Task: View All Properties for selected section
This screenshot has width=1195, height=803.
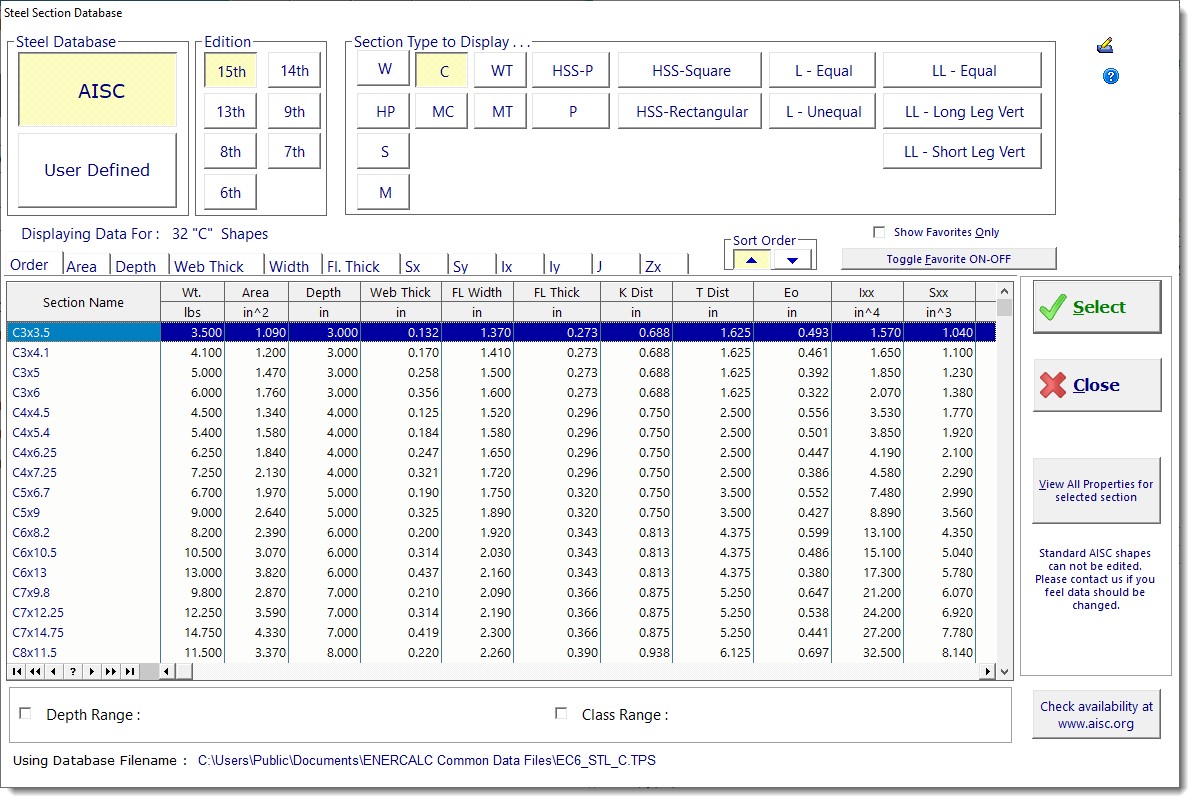Action: point(1096,491)
